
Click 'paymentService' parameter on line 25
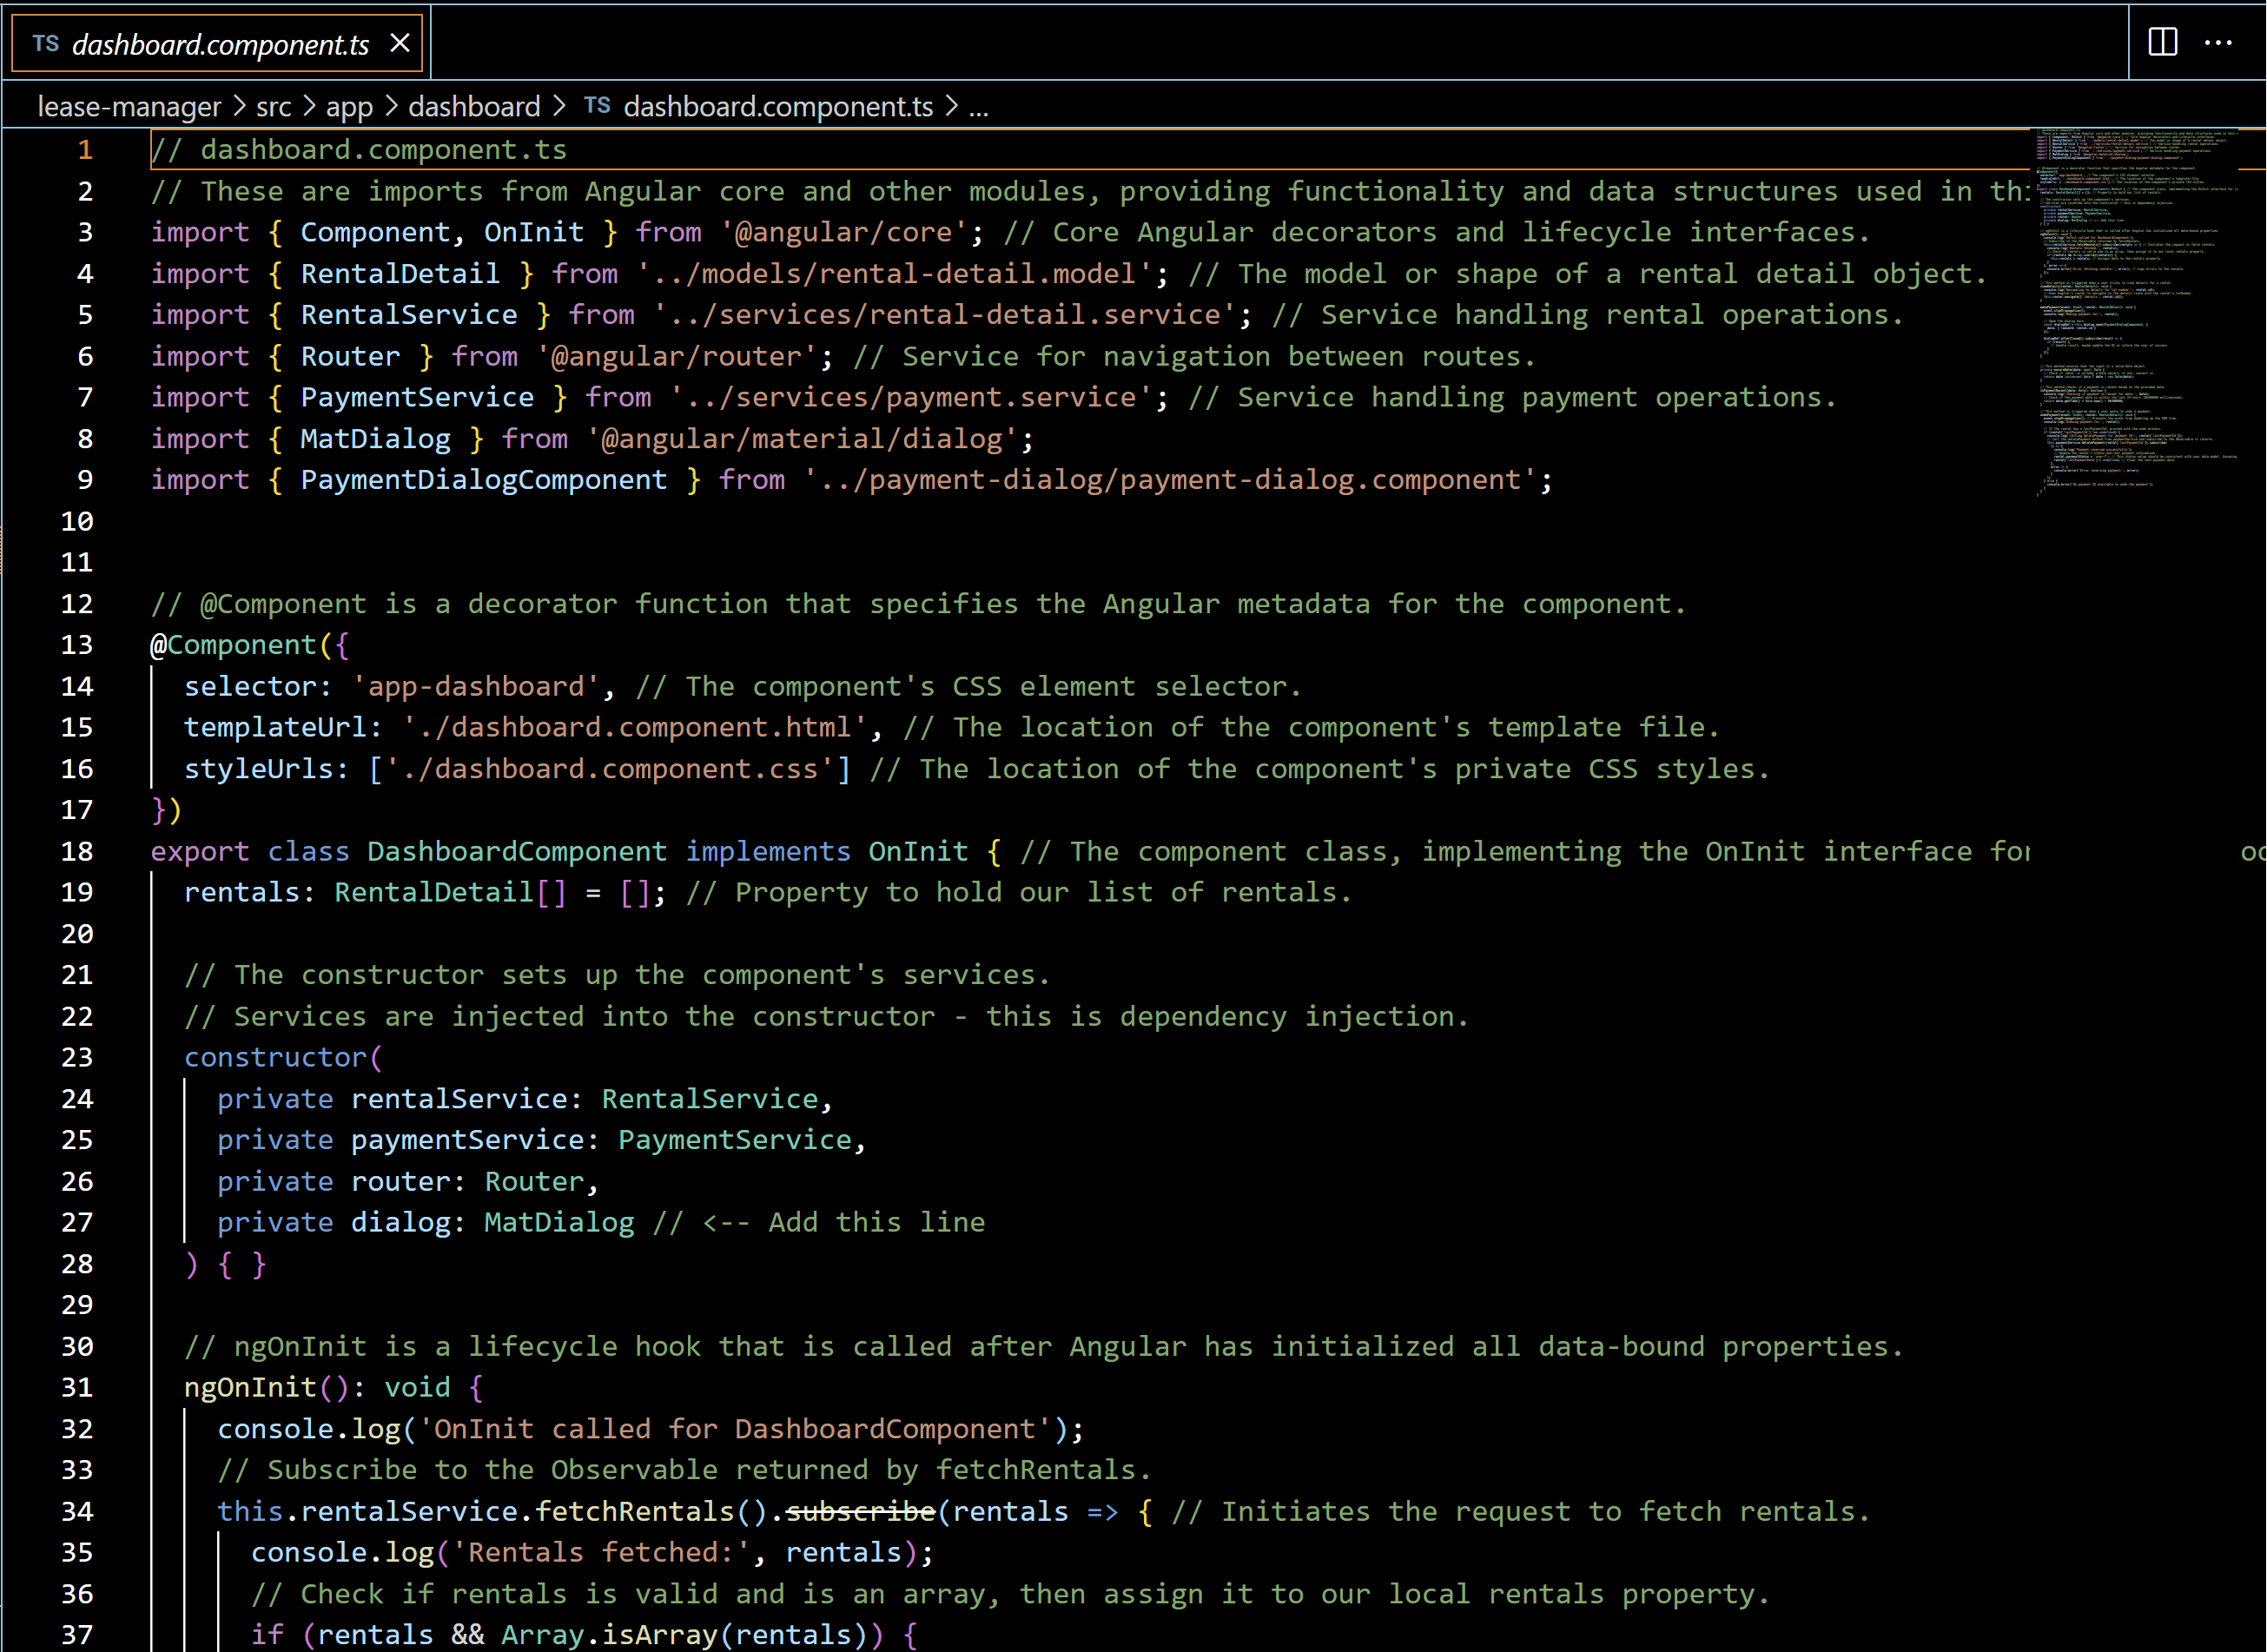pyautogui.click(x=467, y=1140)
